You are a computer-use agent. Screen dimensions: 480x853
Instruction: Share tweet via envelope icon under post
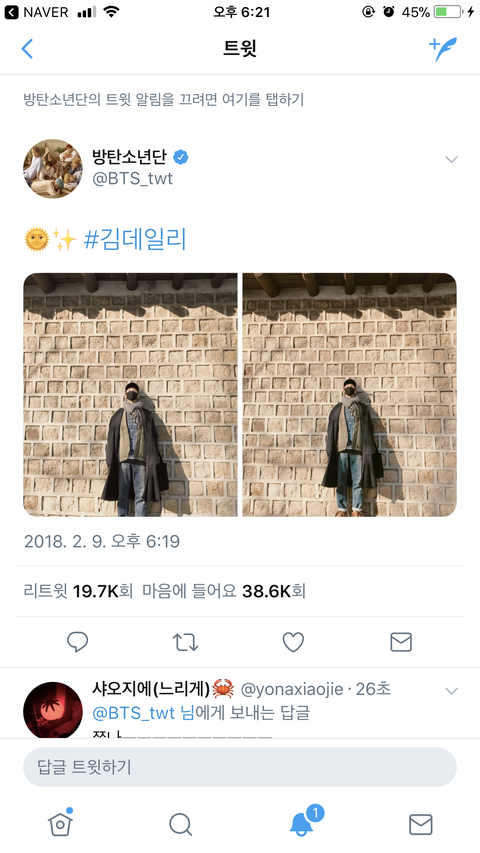pos(401,642)
